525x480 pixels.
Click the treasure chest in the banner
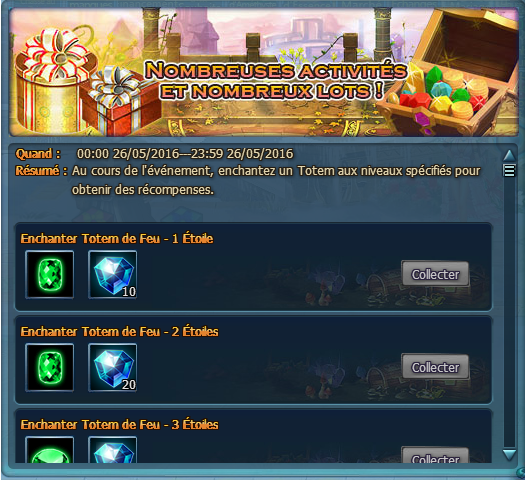[x=450, y=72]
